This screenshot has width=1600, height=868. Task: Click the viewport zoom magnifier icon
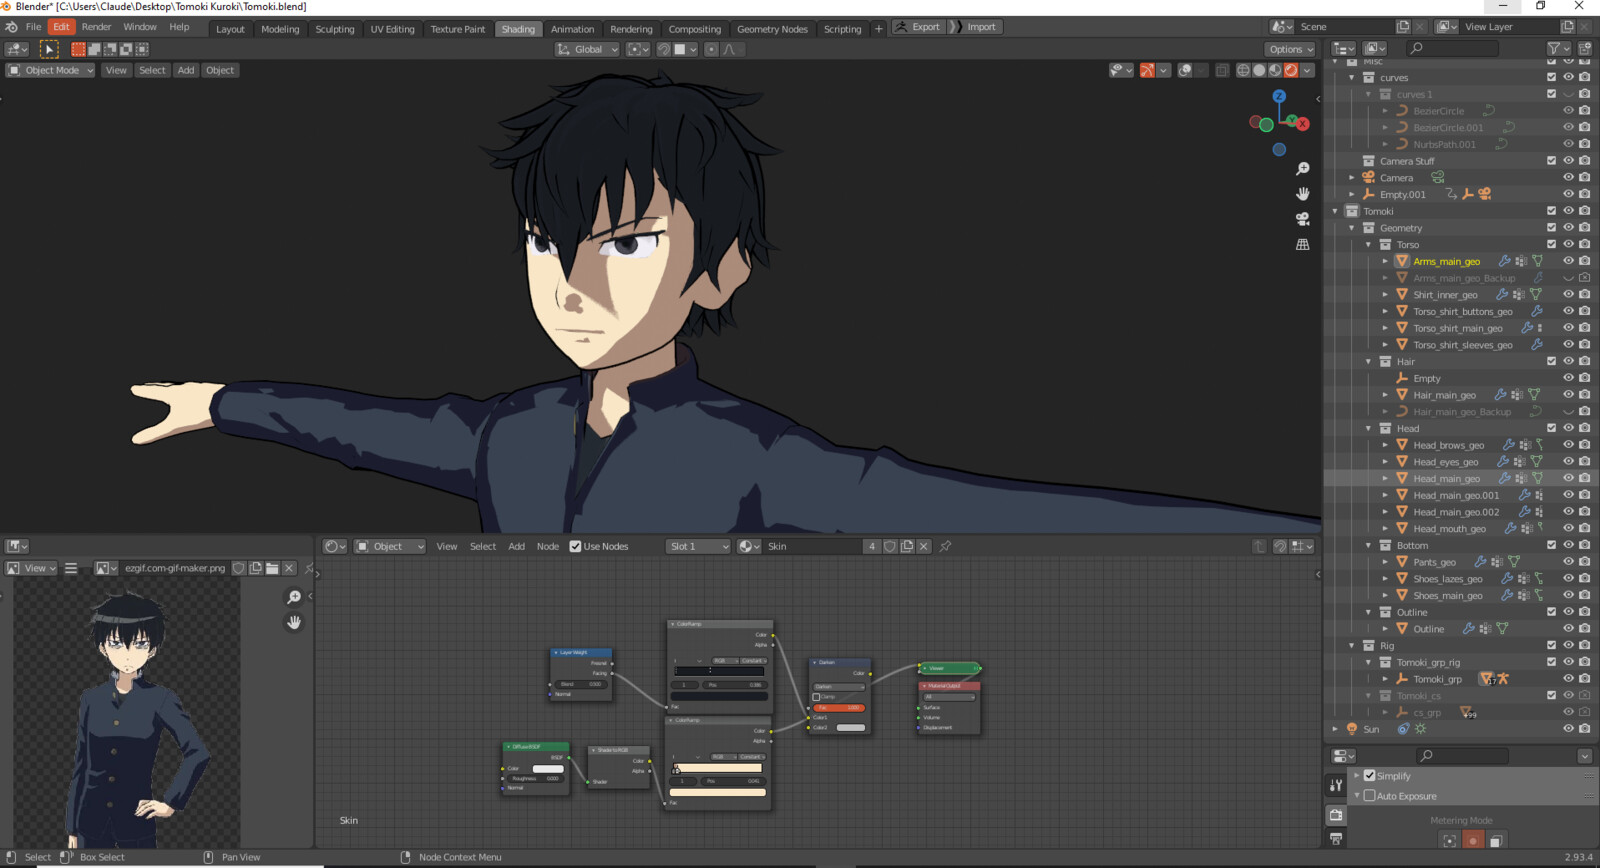tap(1302, 169)
